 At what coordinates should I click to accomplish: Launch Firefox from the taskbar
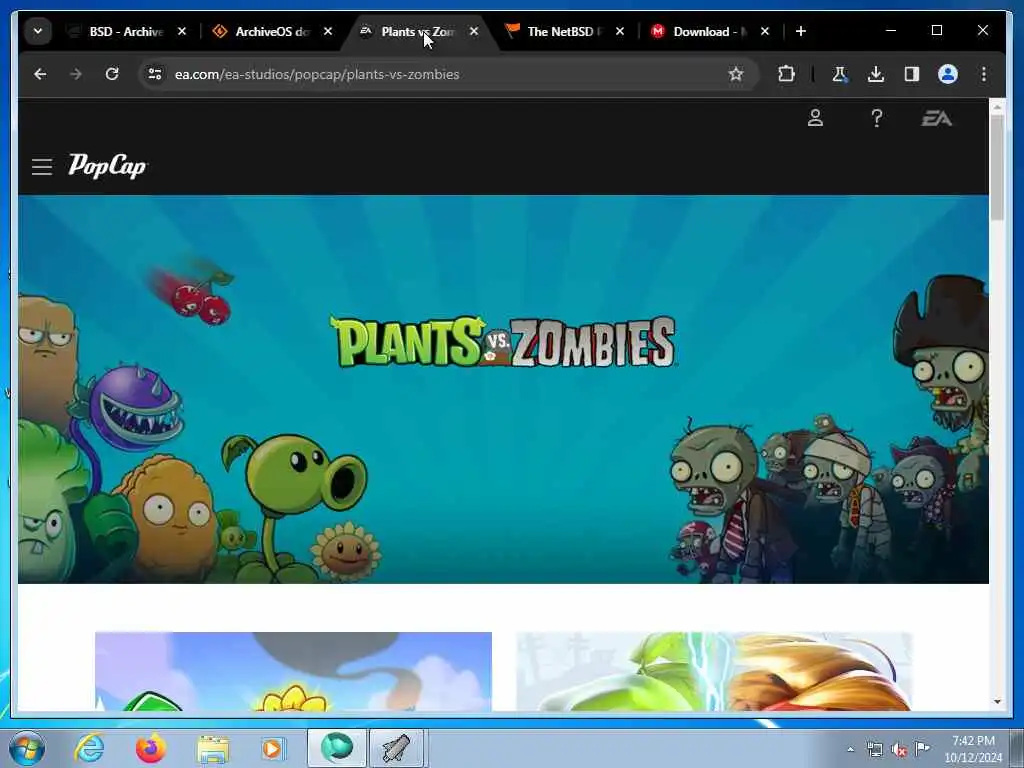pos(151,748)
